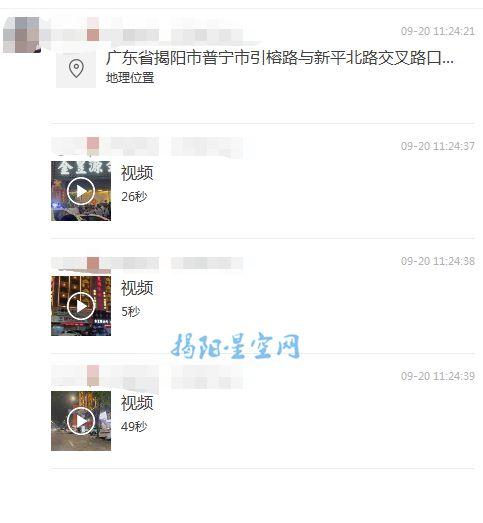The image size is (483, 523).
Task: Open the shared location address text
Action: tap(280, 58)
